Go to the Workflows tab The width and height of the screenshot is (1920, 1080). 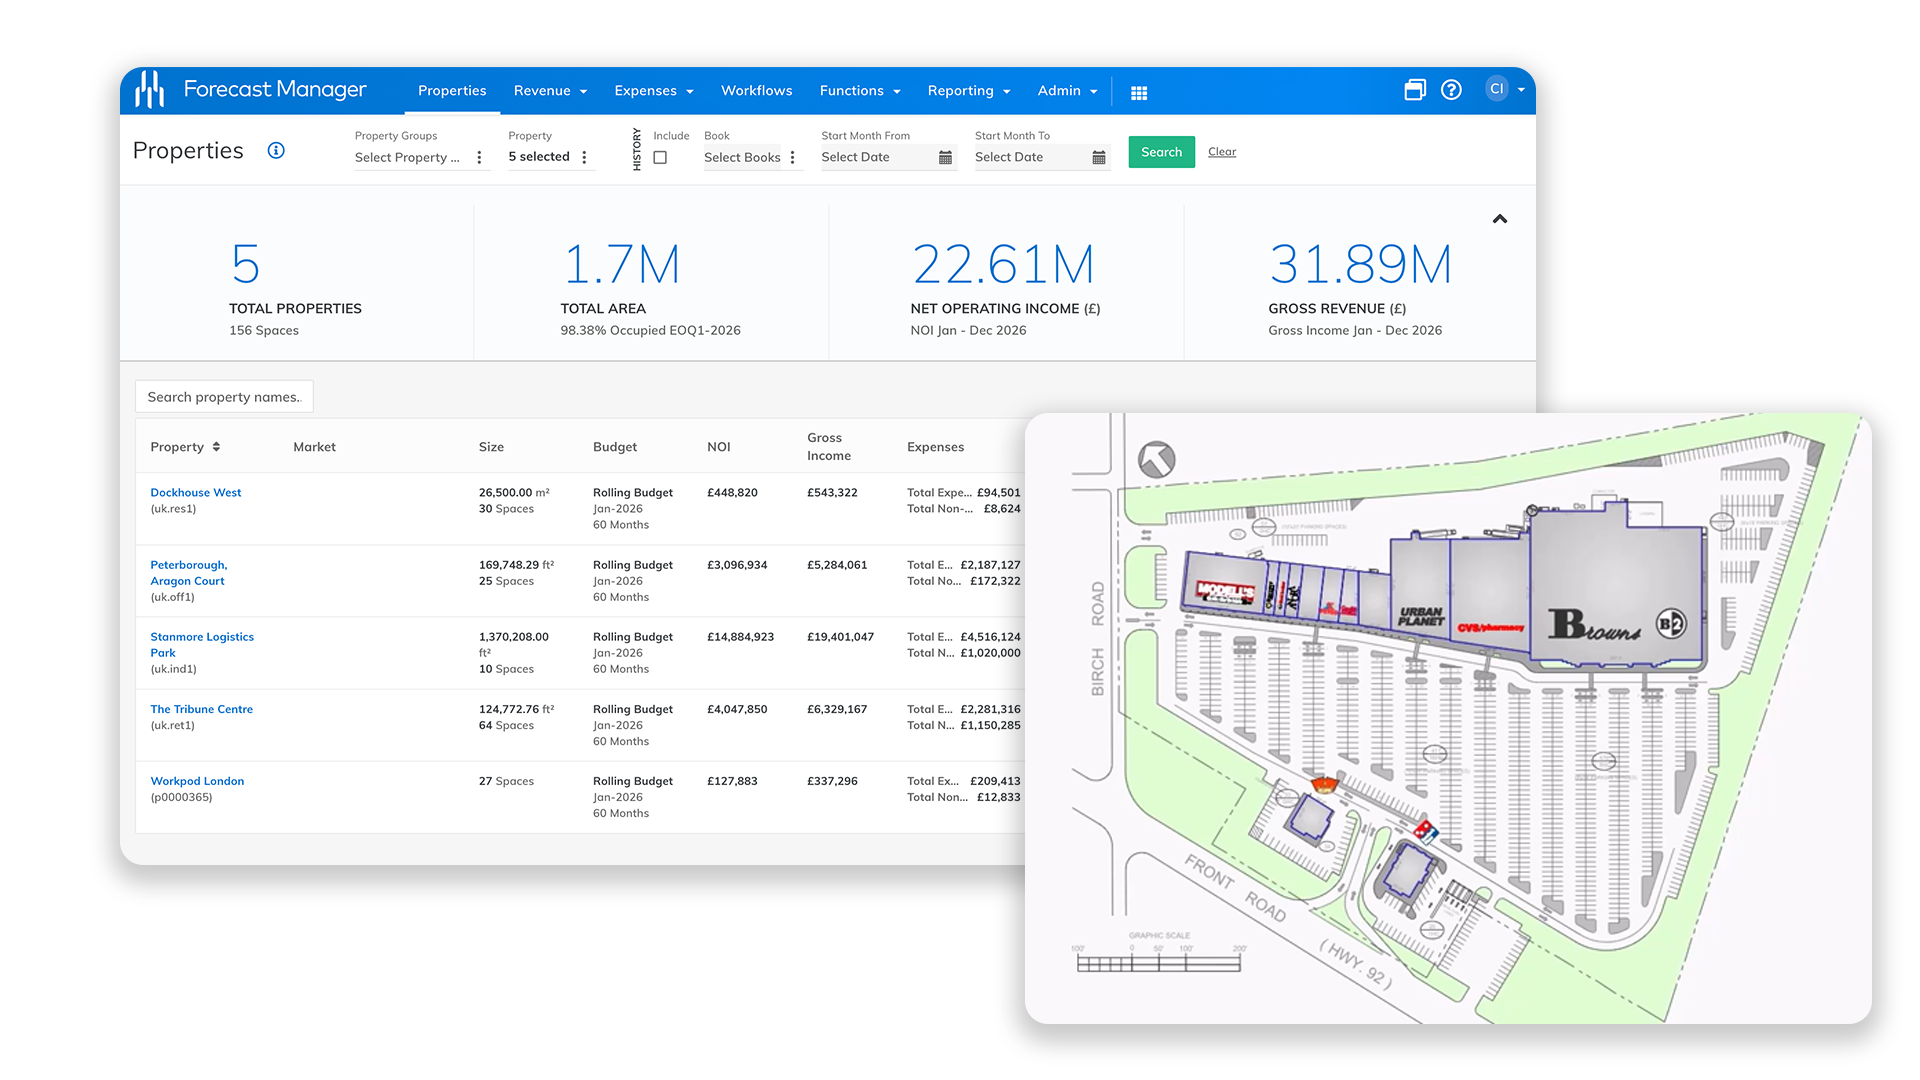(x=756, y=90)
